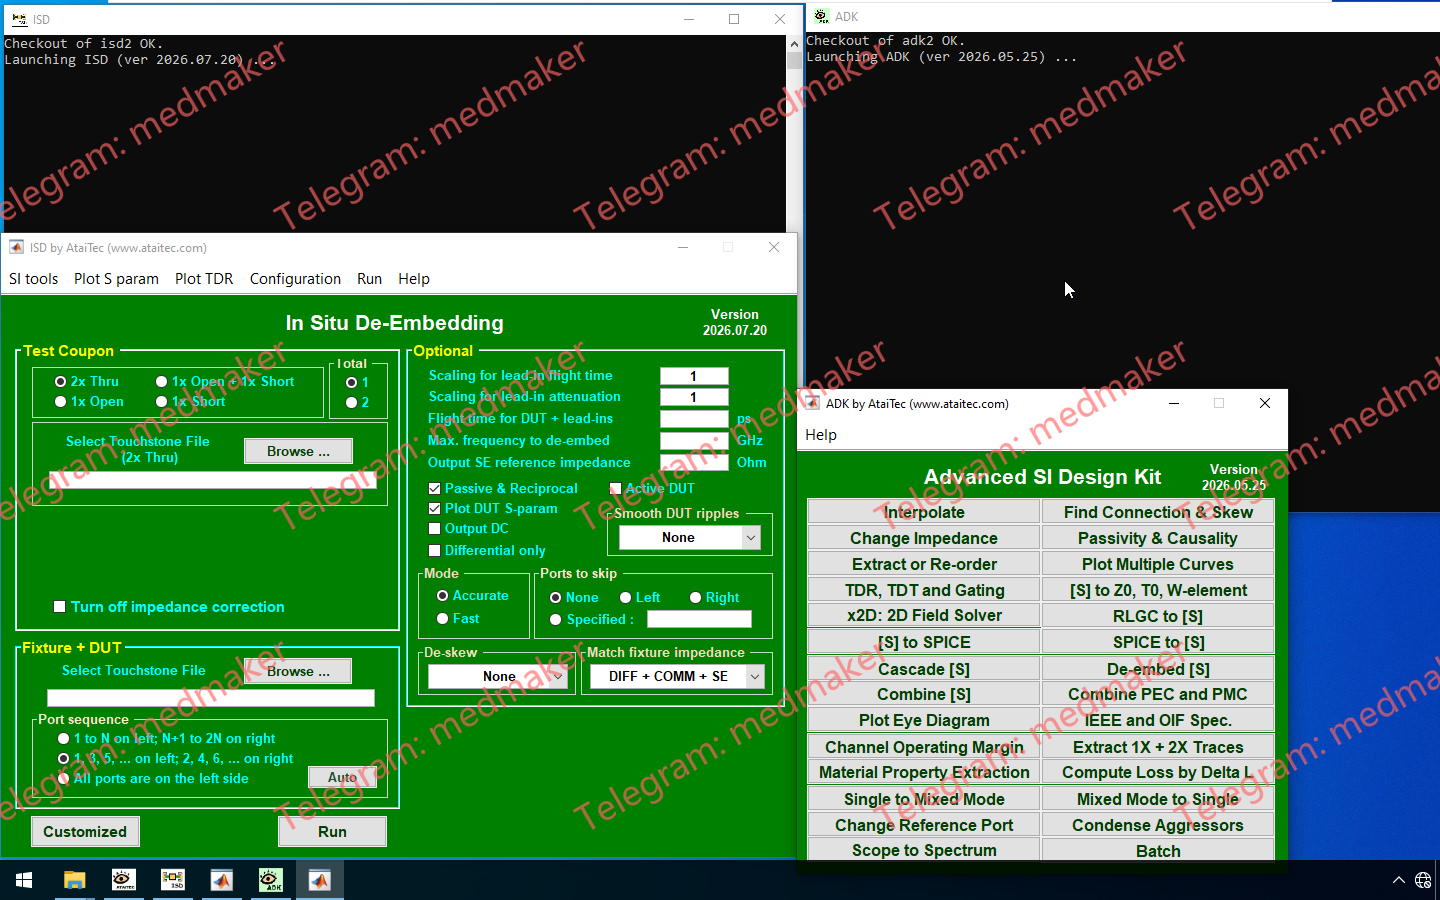Open File Explorer from the taskbar
Viewport: 1440px width, 900px height.
[74, 880]
